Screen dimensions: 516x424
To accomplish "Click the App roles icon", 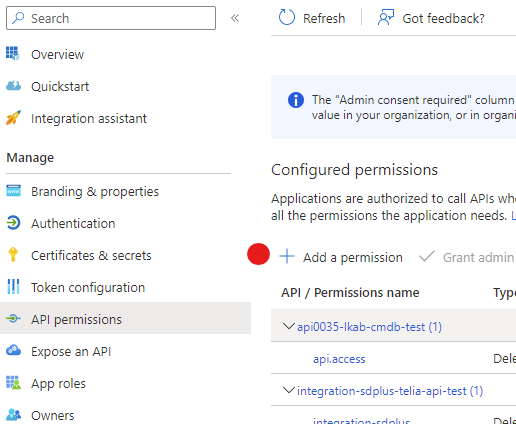I will coord(13,383).
